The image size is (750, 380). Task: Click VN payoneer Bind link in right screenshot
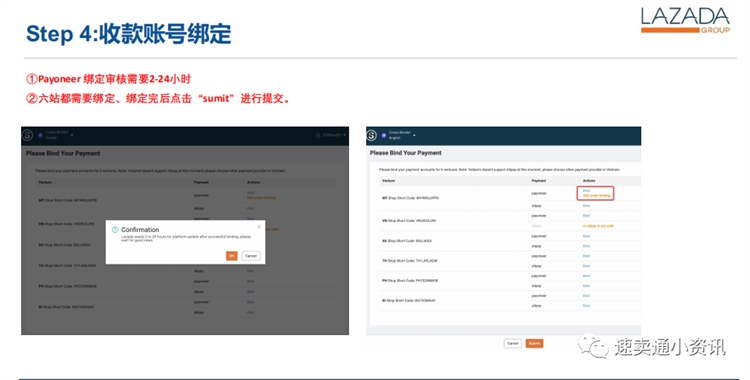coord(586,216)
